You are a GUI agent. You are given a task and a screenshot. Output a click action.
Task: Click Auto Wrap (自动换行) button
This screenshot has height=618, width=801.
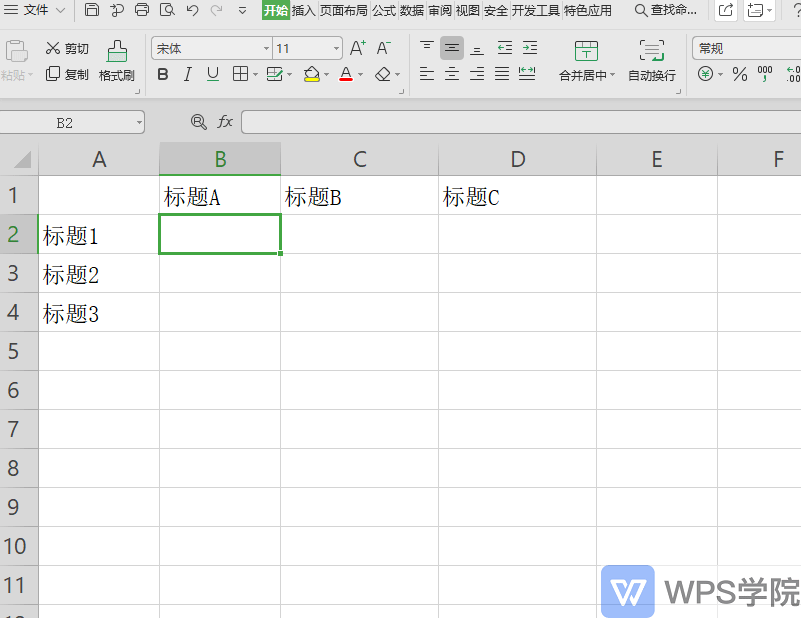pyautogui.click(x=652, y=61)
